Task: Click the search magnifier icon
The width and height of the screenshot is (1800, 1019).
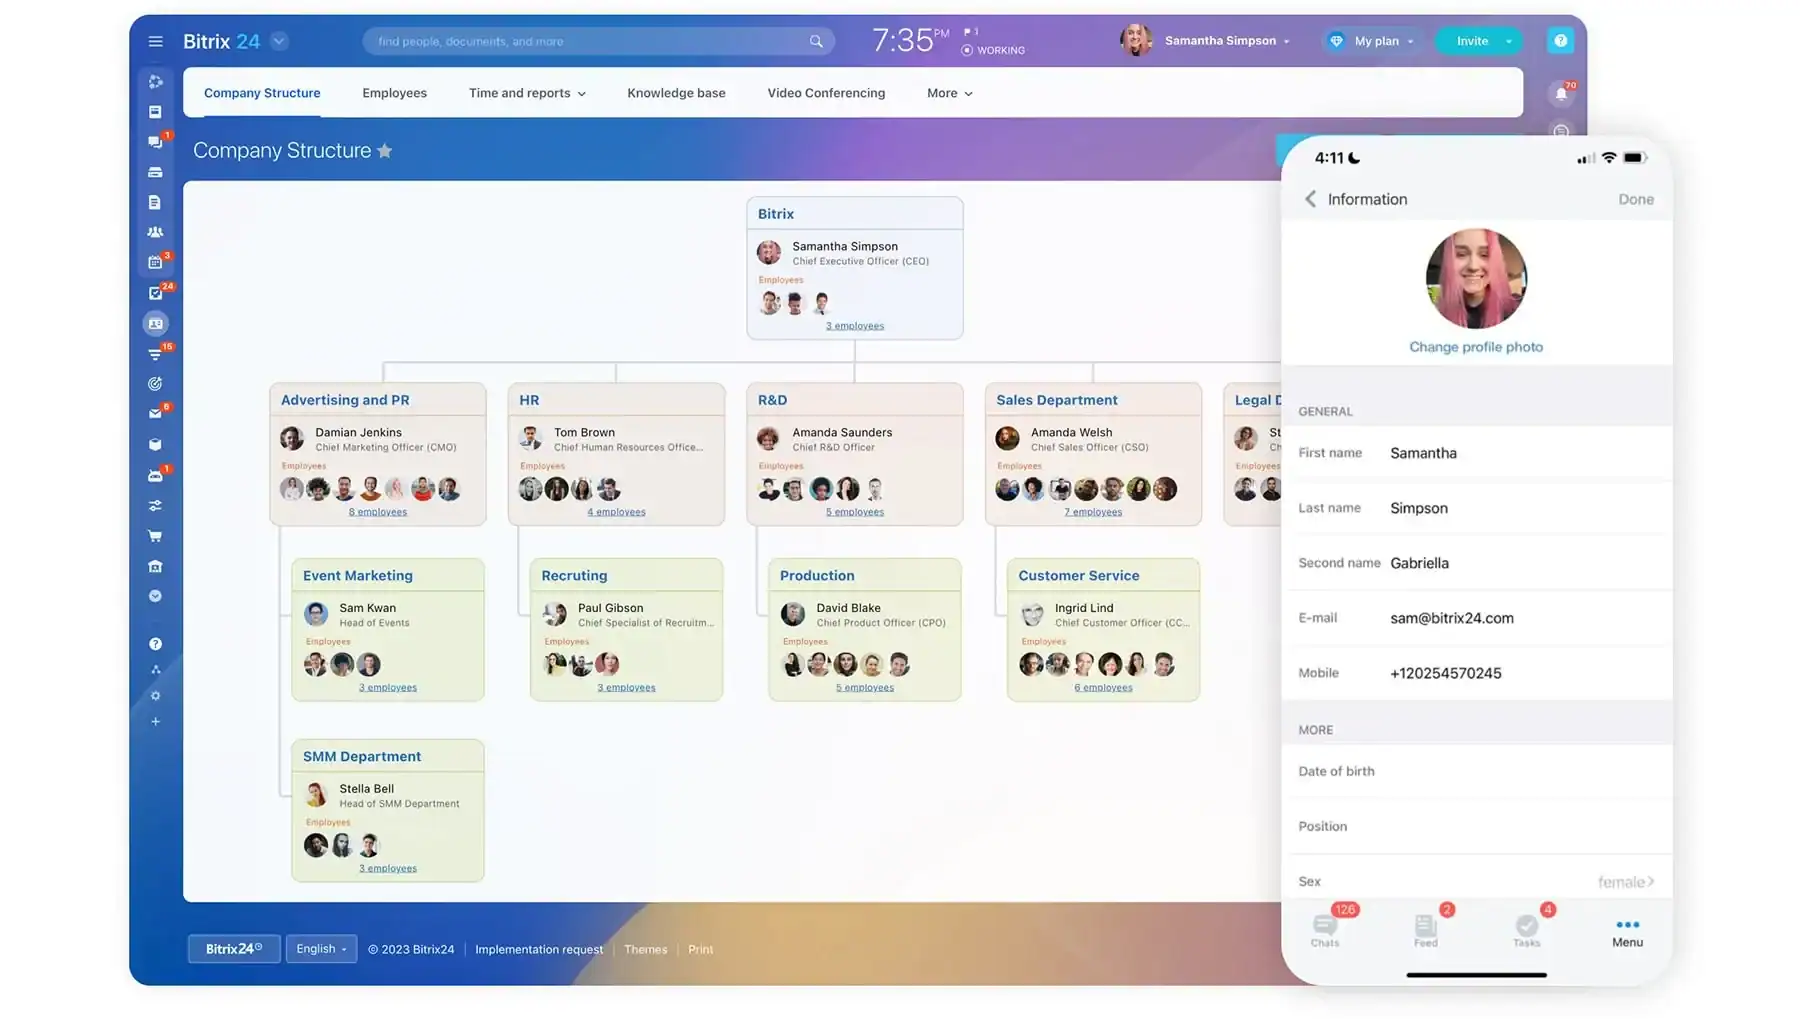Action: pos(816,41)
